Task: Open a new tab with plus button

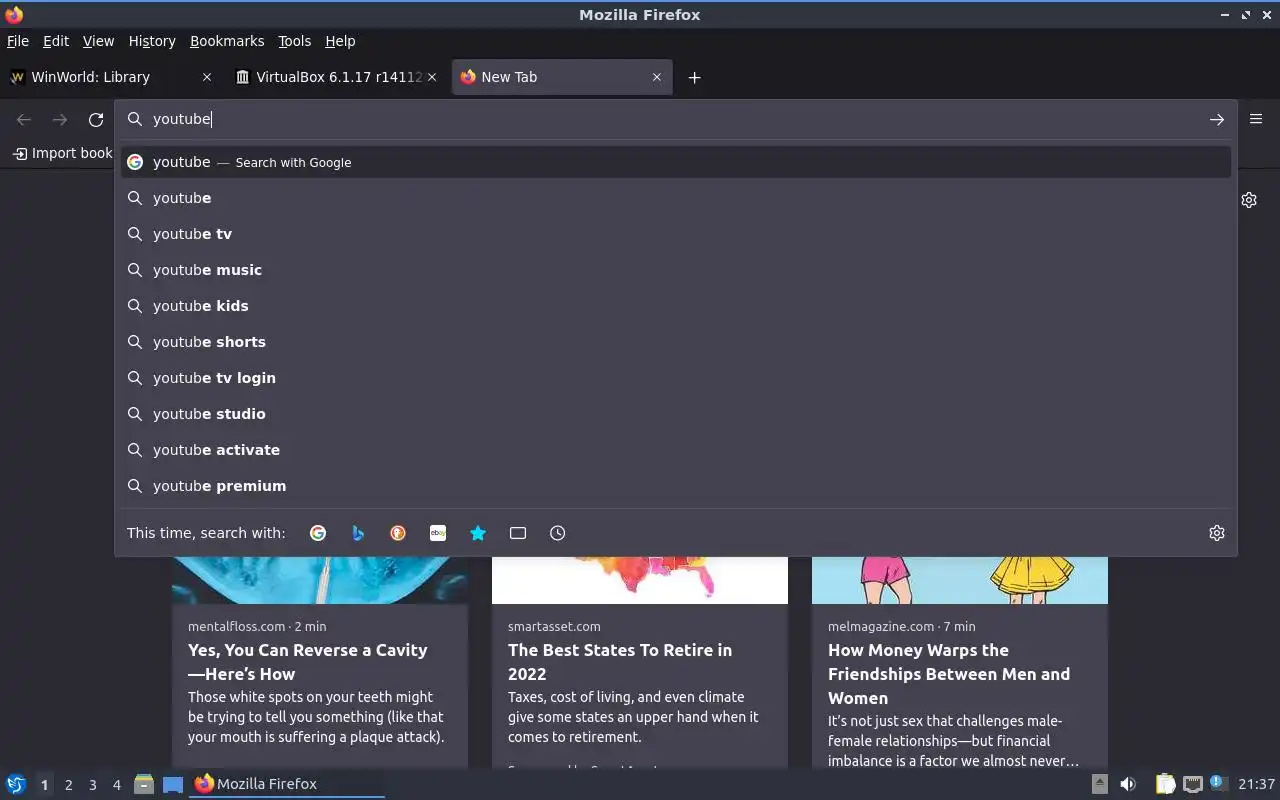Action: [x=694, y=77]
